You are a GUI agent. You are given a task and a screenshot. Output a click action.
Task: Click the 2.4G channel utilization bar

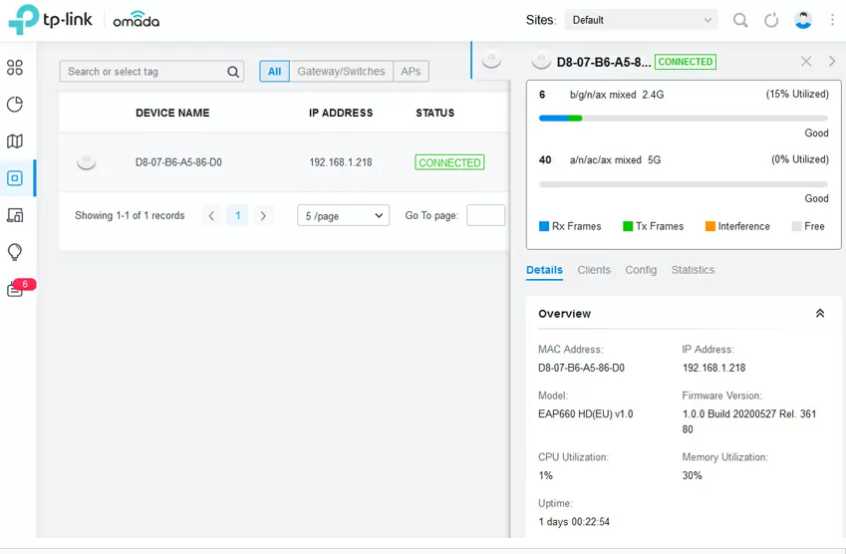pyautogui.click(x=683, y=118)
